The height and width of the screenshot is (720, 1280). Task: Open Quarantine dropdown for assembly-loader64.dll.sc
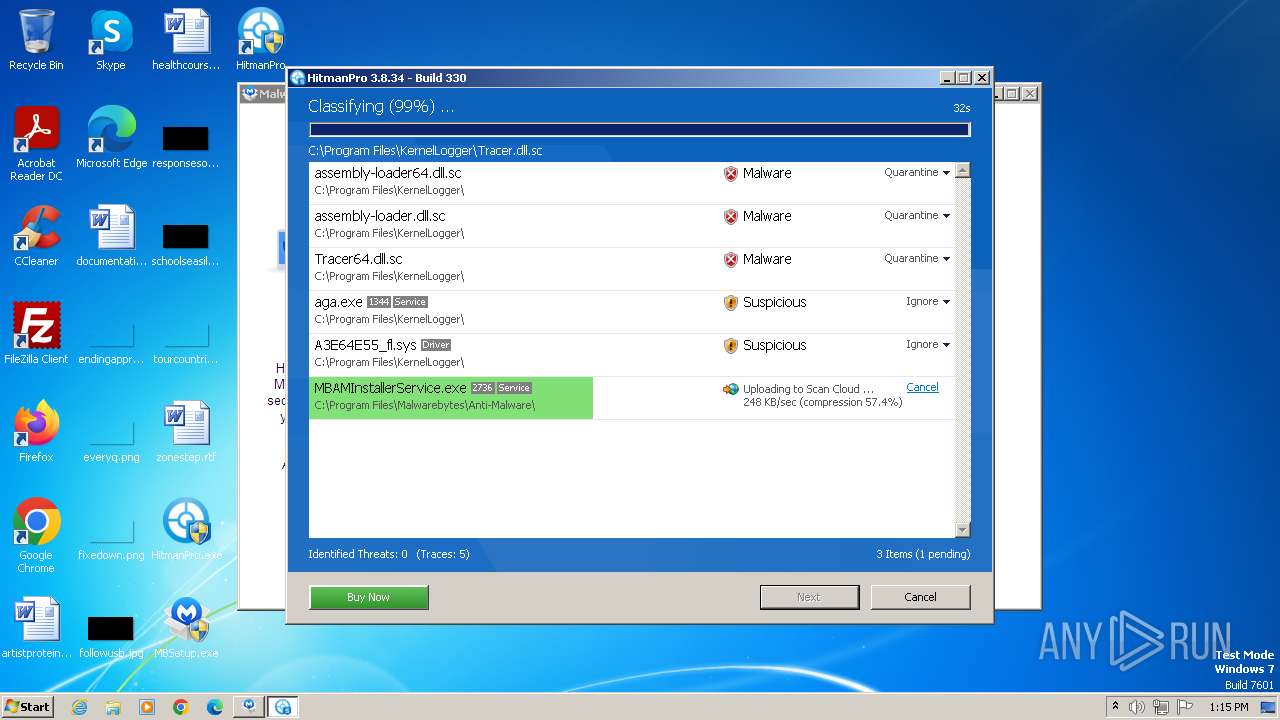pyautogui.click(x=916, y=173)
